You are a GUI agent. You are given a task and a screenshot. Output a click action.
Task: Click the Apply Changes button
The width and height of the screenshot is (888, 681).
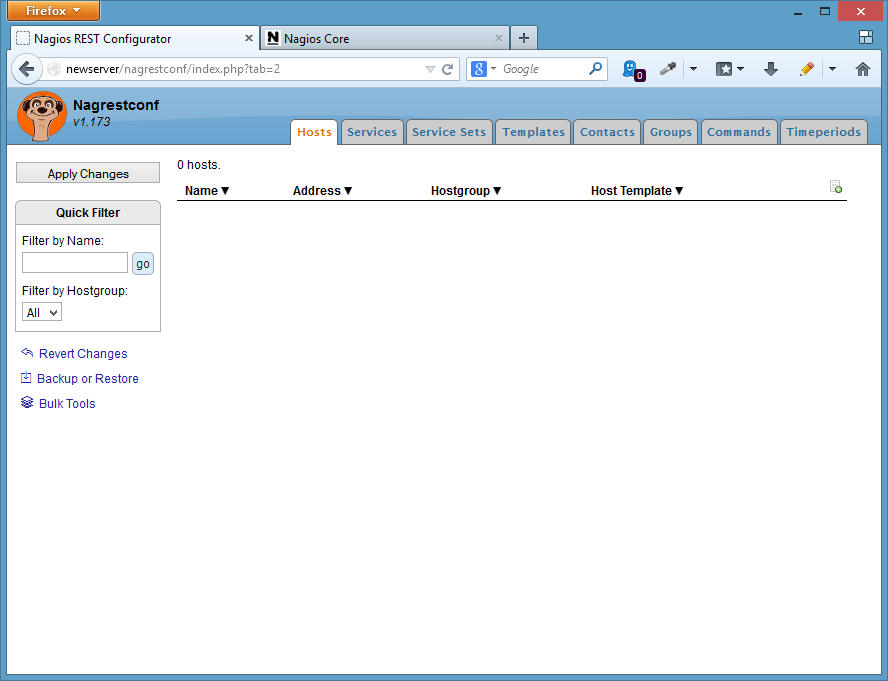pyautogui.click(x=88, y=173)
